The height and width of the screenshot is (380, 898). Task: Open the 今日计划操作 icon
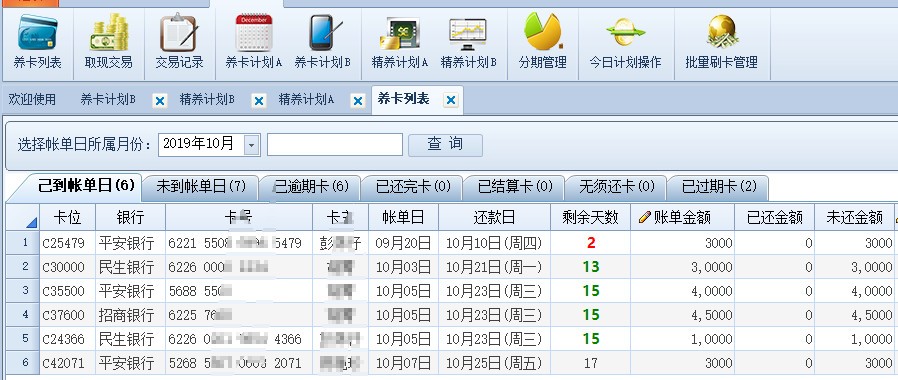tap(625, 32)
